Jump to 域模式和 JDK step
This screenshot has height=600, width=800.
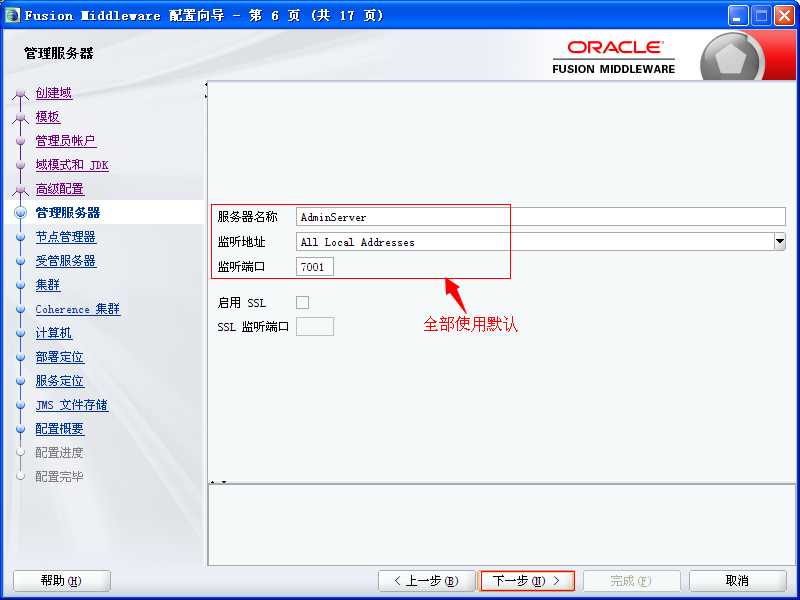click(x=72, y=165)
